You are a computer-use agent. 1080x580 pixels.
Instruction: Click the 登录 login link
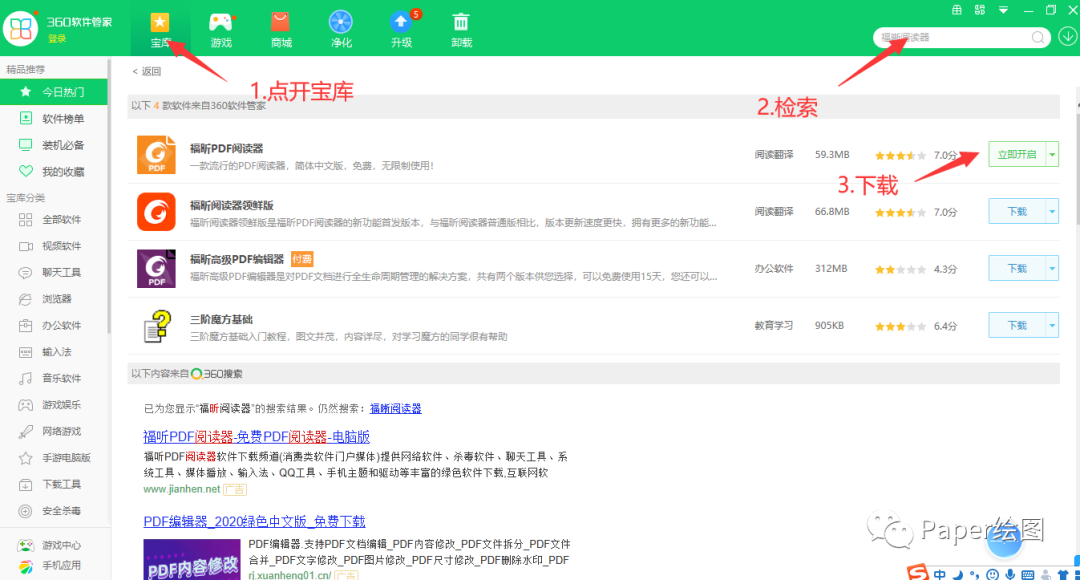click(x=57, y=39)
